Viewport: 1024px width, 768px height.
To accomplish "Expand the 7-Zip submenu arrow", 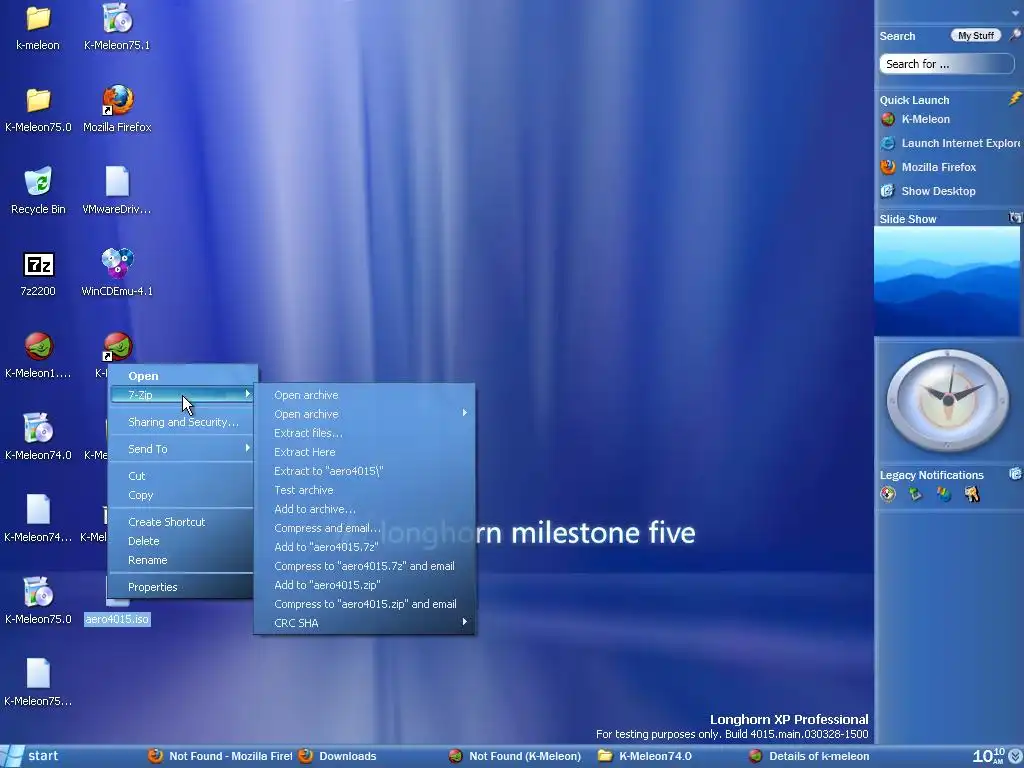I will pos(248,394).
